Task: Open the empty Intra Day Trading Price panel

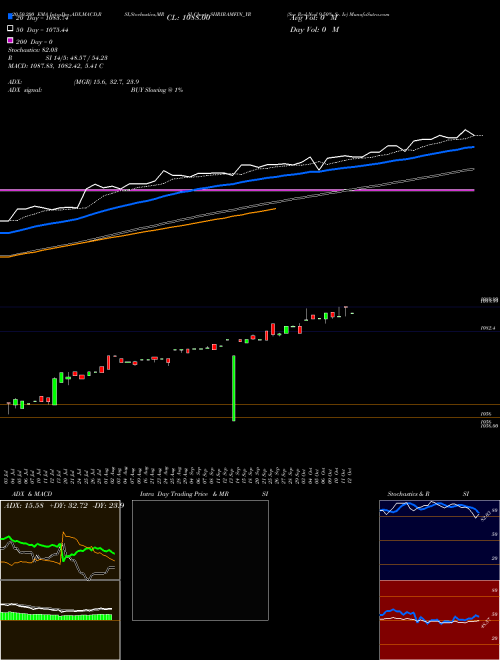Action: [200, 560]
